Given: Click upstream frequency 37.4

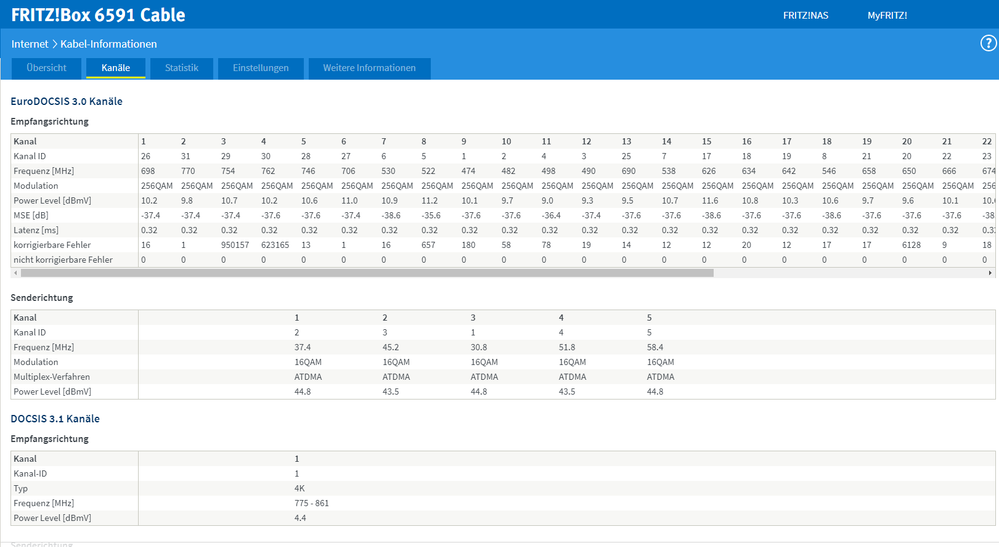Looking at the screenshot, I should pos(303,347).
